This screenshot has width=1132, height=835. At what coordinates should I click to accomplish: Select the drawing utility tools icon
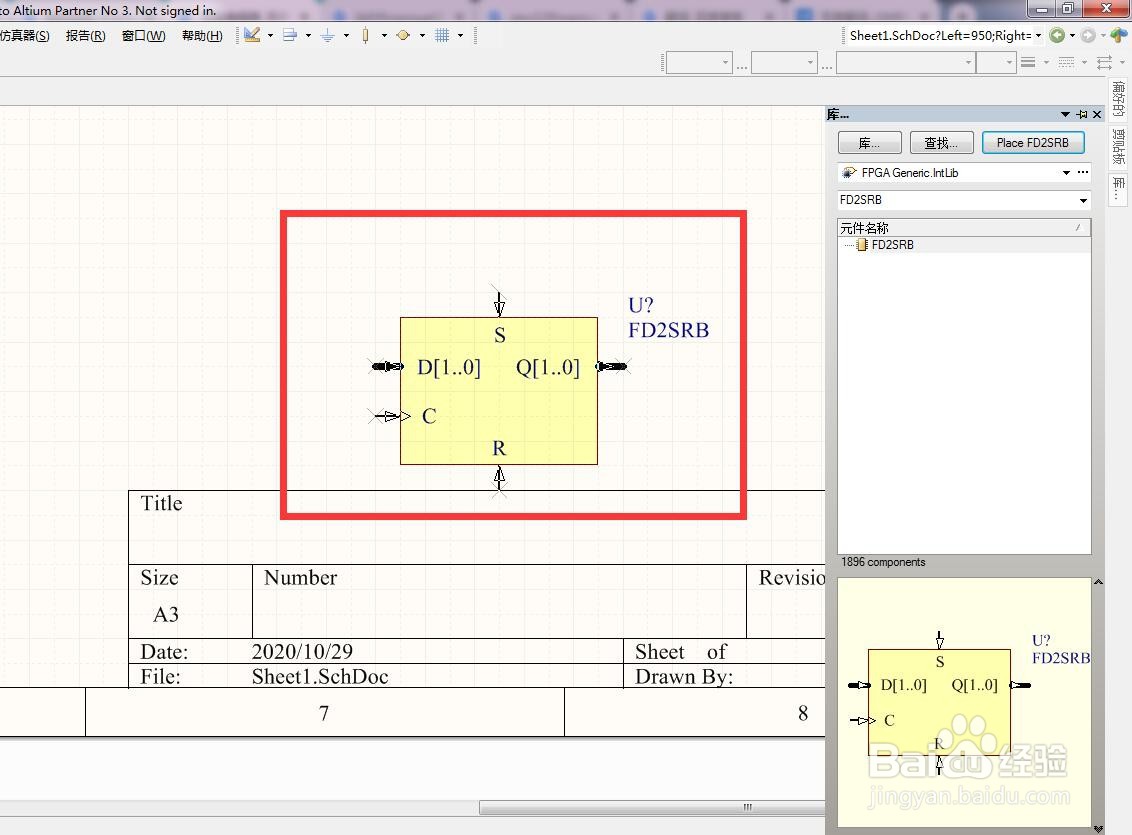pyautogui.click(x=252, y=35)
